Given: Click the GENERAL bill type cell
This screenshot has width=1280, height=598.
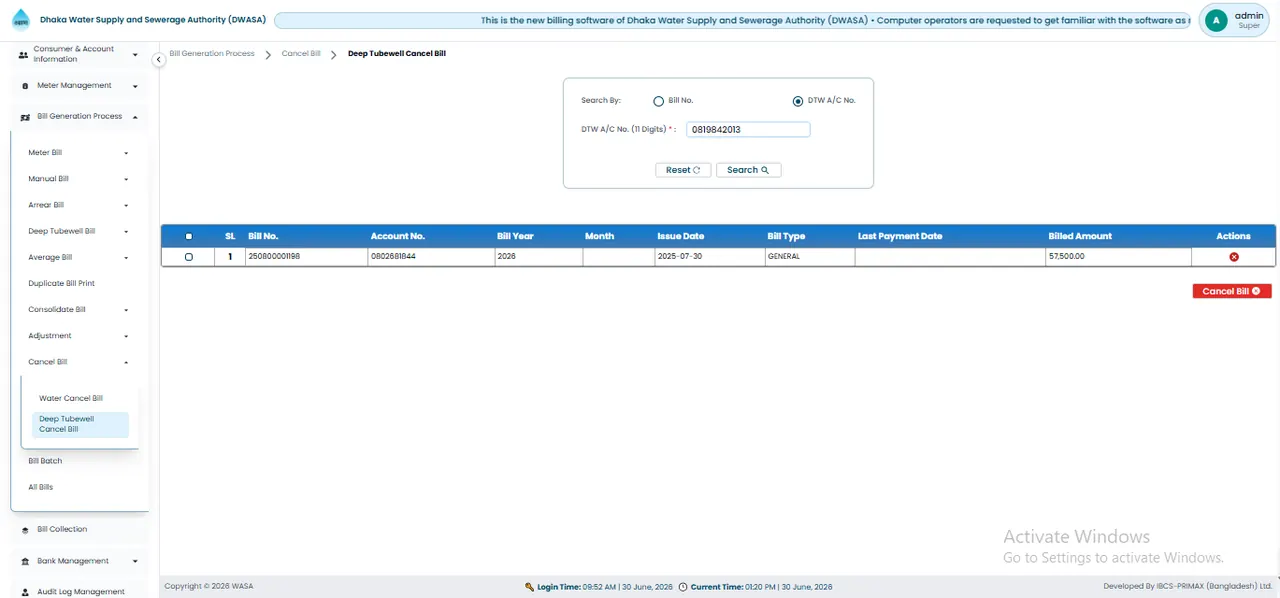Looking at the screenshot, I should [x=809, y=257].
